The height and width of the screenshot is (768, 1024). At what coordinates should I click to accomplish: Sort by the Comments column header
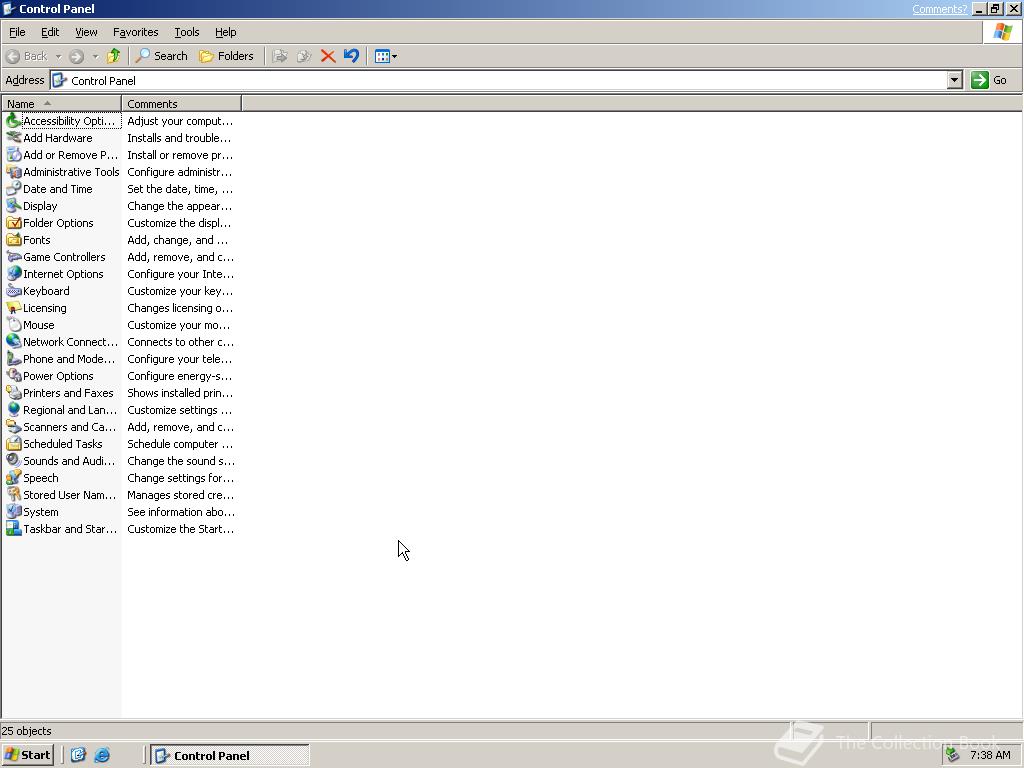click(x=182, y=104)
